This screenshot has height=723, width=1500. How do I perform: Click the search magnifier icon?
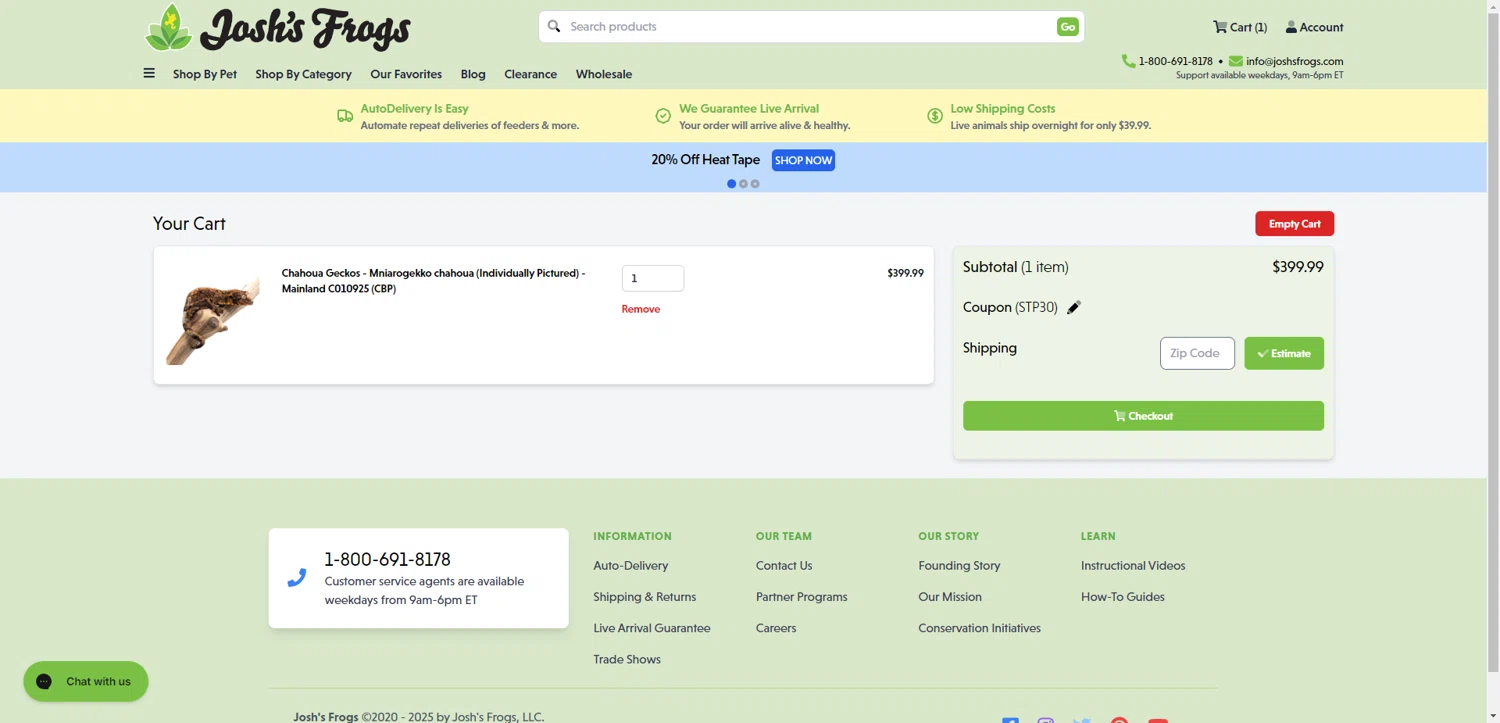click(x=554, y=26)
